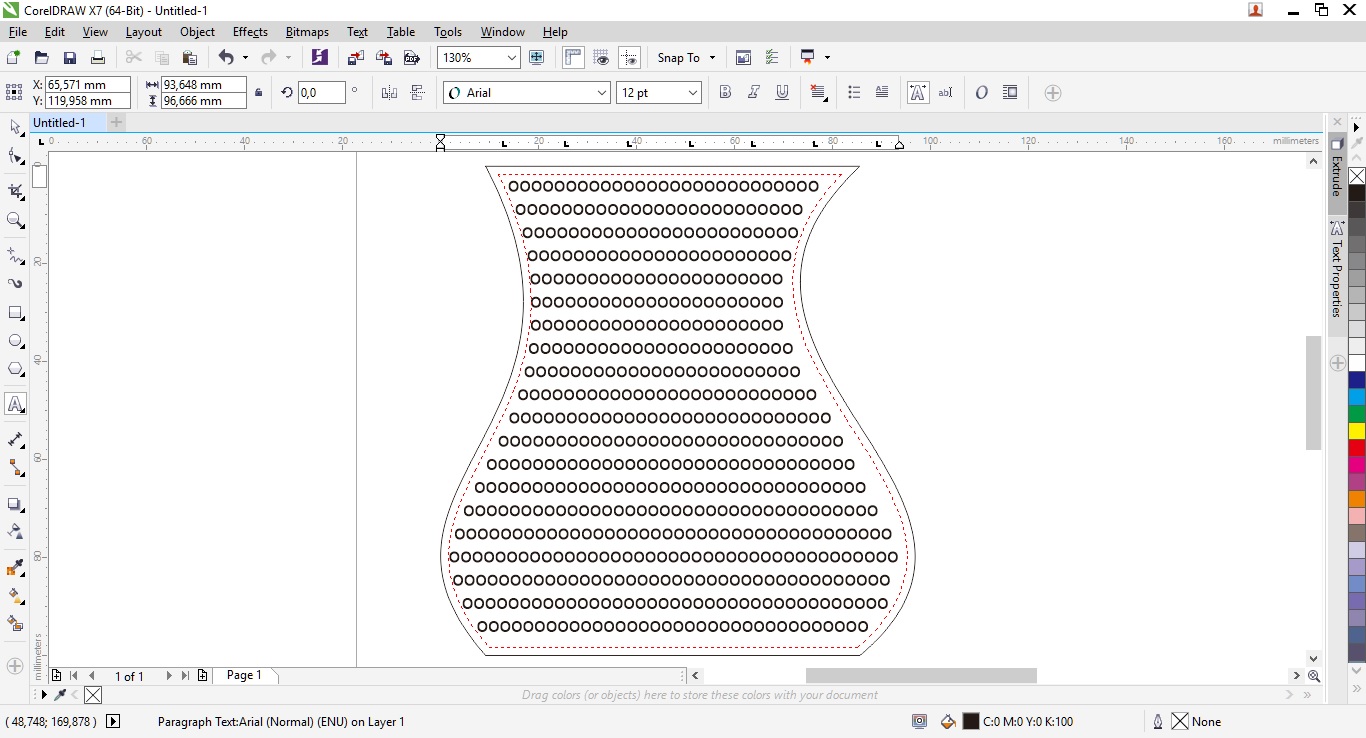
Task: Open the Text Properties docker tab
Action: pyautogui.click(x=1337, y=270)
